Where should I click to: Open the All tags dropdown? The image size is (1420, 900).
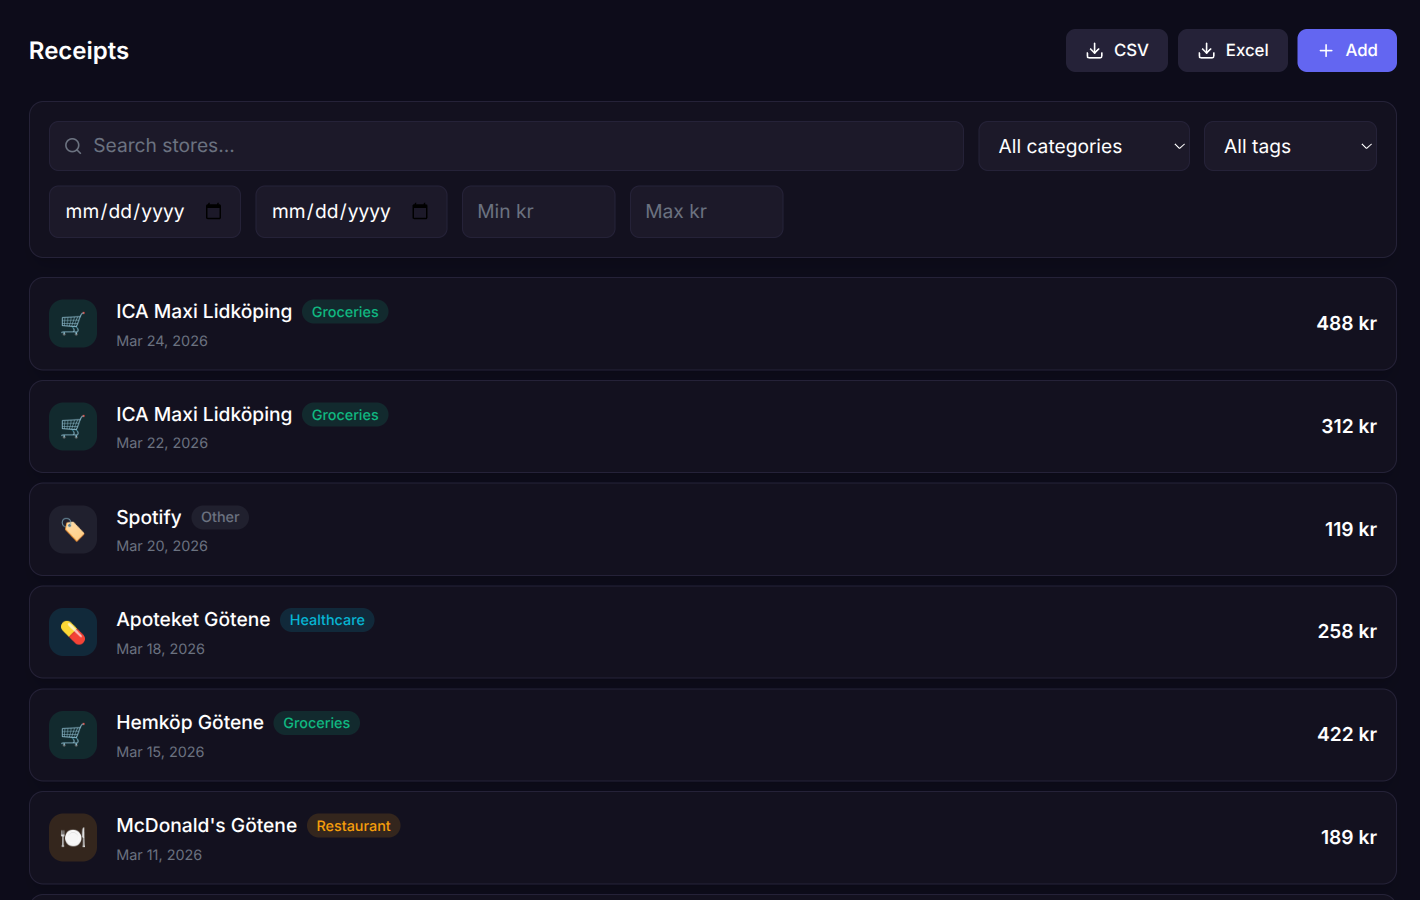click(x=1289, y=146)
